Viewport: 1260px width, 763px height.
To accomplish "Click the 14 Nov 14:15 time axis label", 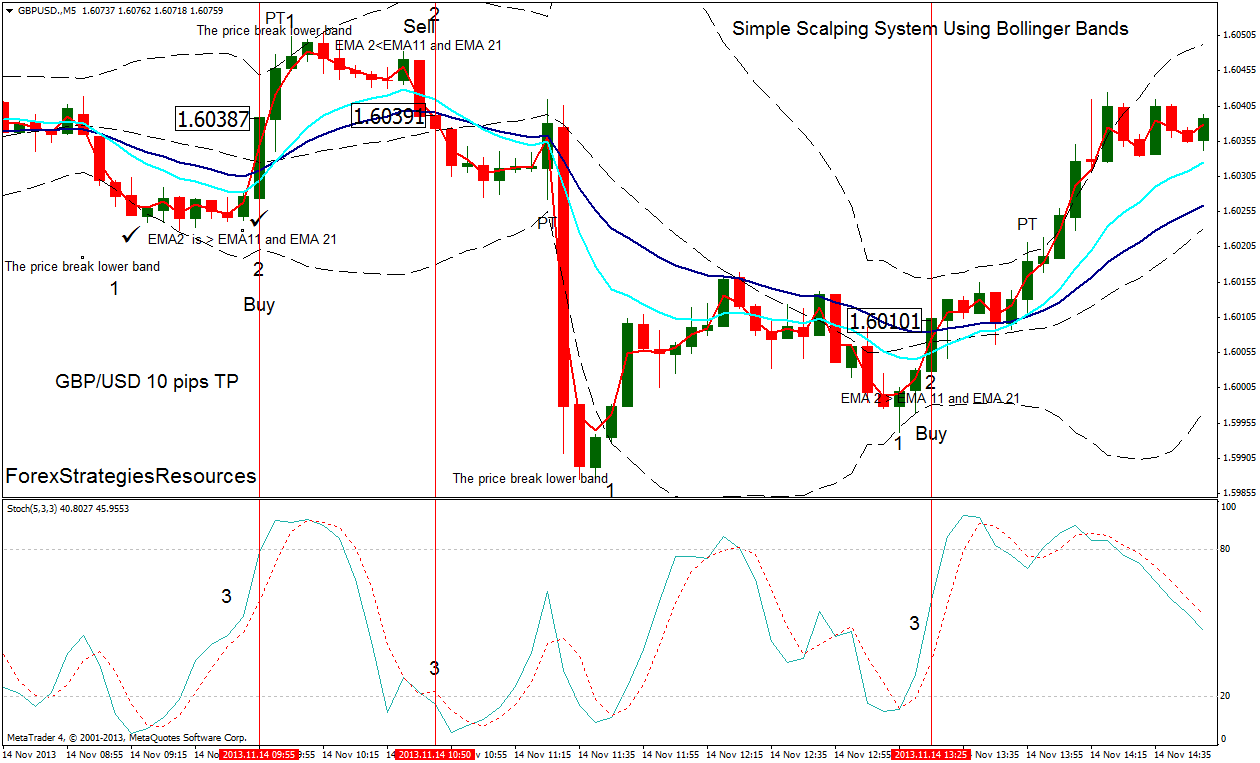I will (1118, 754).
